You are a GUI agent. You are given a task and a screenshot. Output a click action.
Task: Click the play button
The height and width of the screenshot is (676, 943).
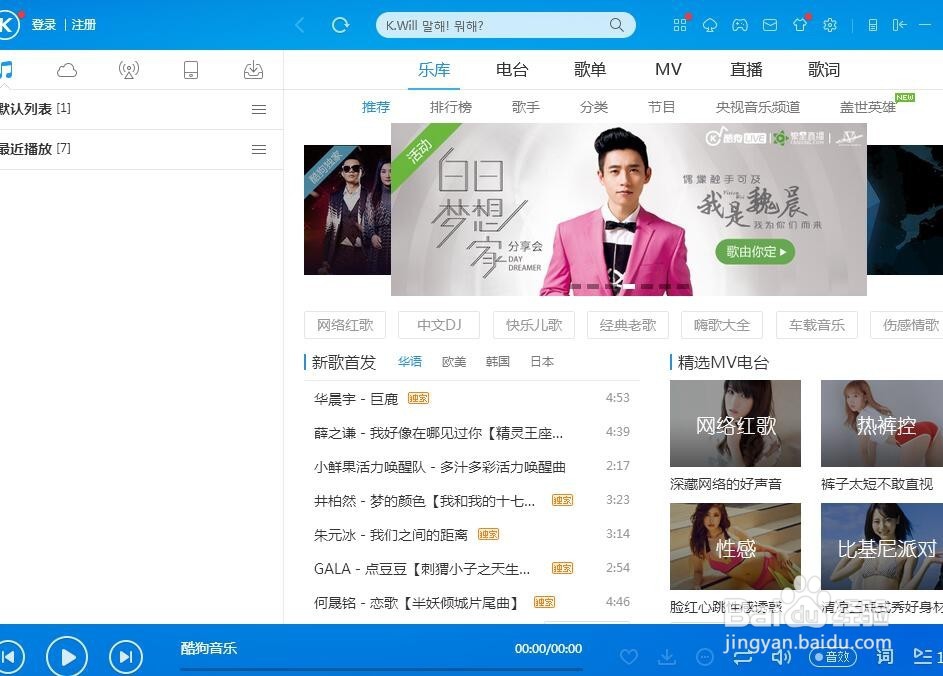pos(67,657)
